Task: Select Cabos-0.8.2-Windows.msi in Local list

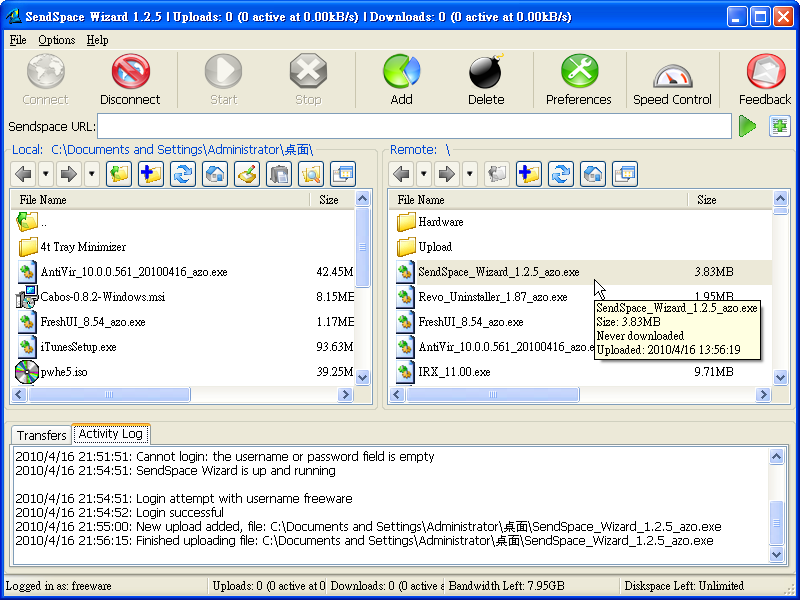Action: coord(183,297)
